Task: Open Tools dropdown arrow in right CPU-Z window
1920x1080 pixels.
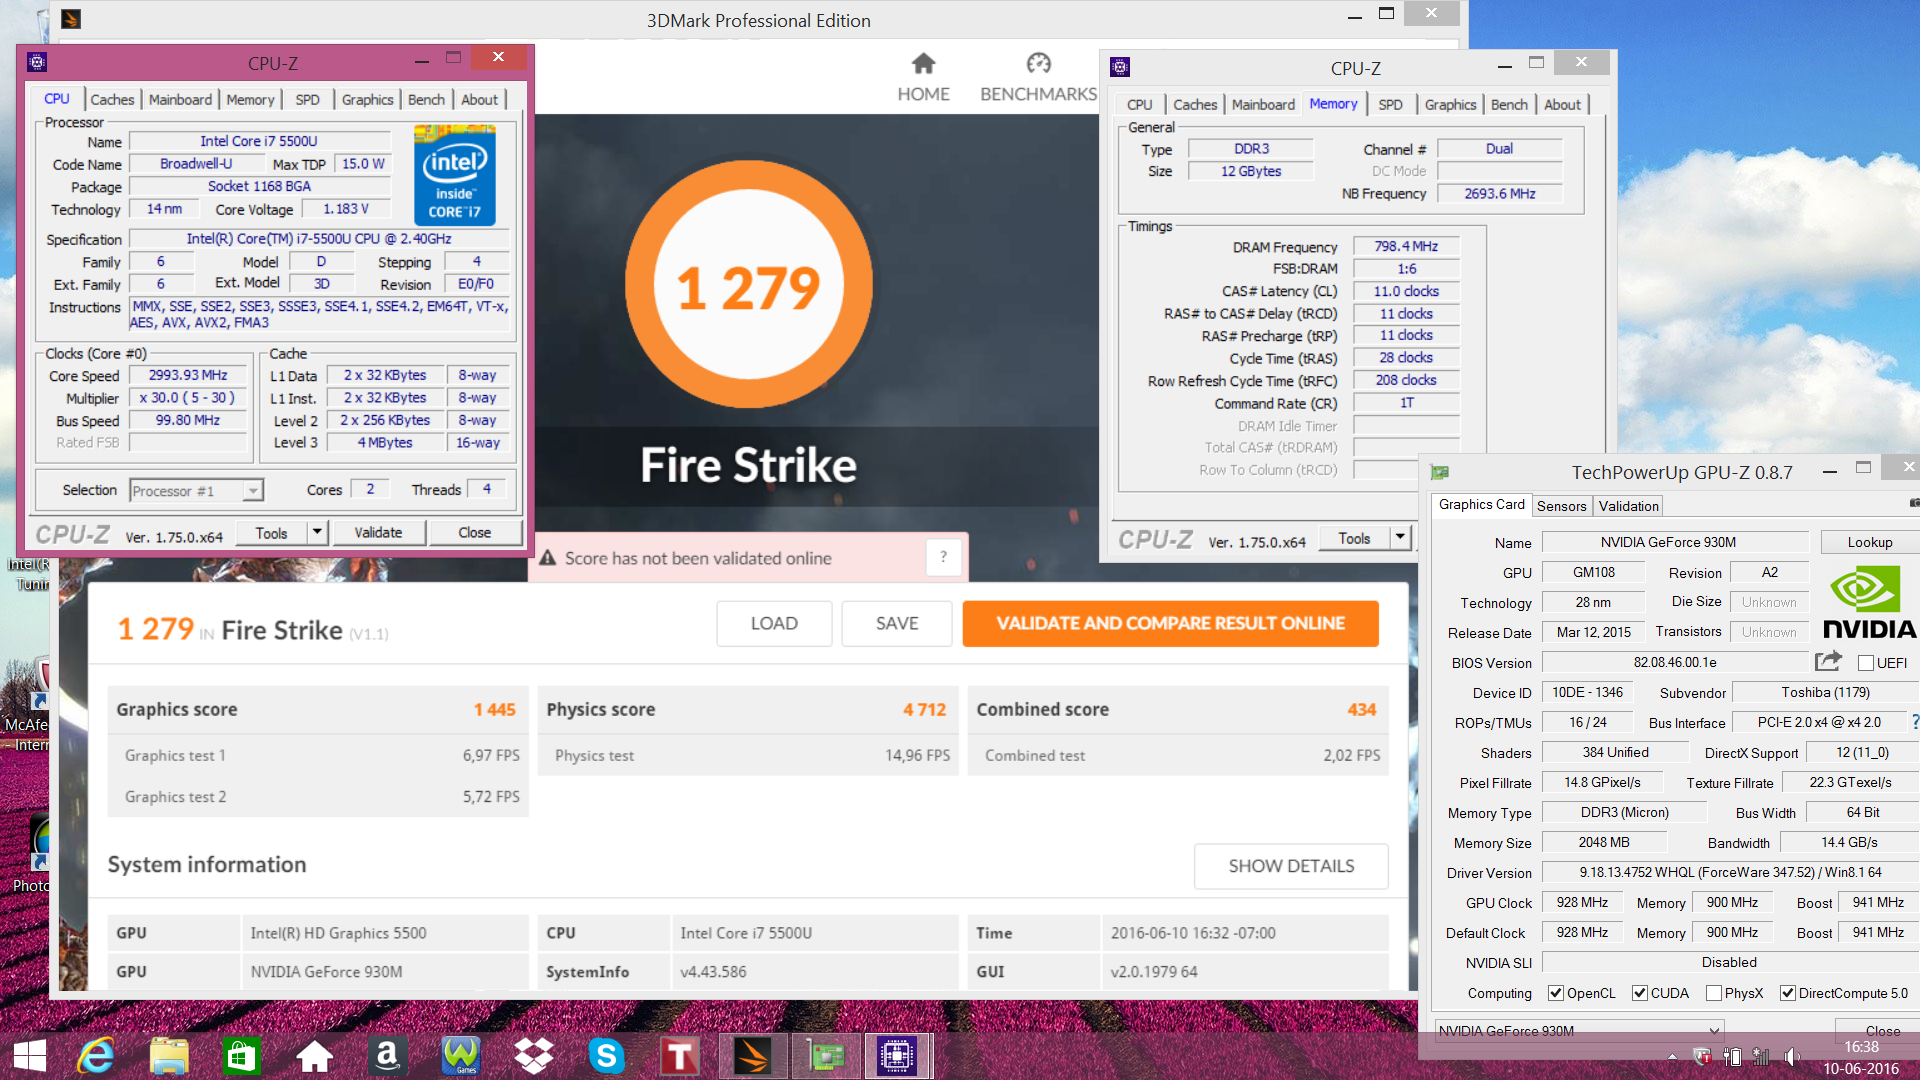Action: pos(1400,537)
